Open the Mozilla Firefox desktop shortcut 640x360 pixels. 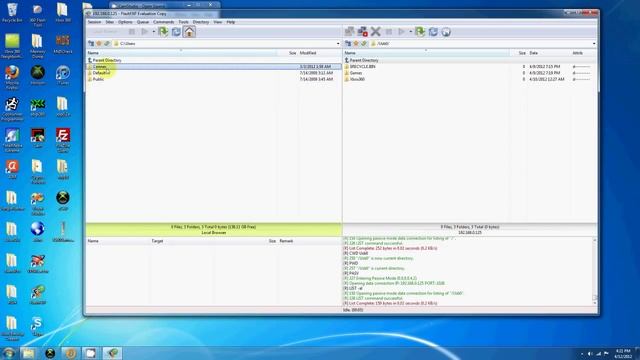pyautogui.click(x=12, y=77)
